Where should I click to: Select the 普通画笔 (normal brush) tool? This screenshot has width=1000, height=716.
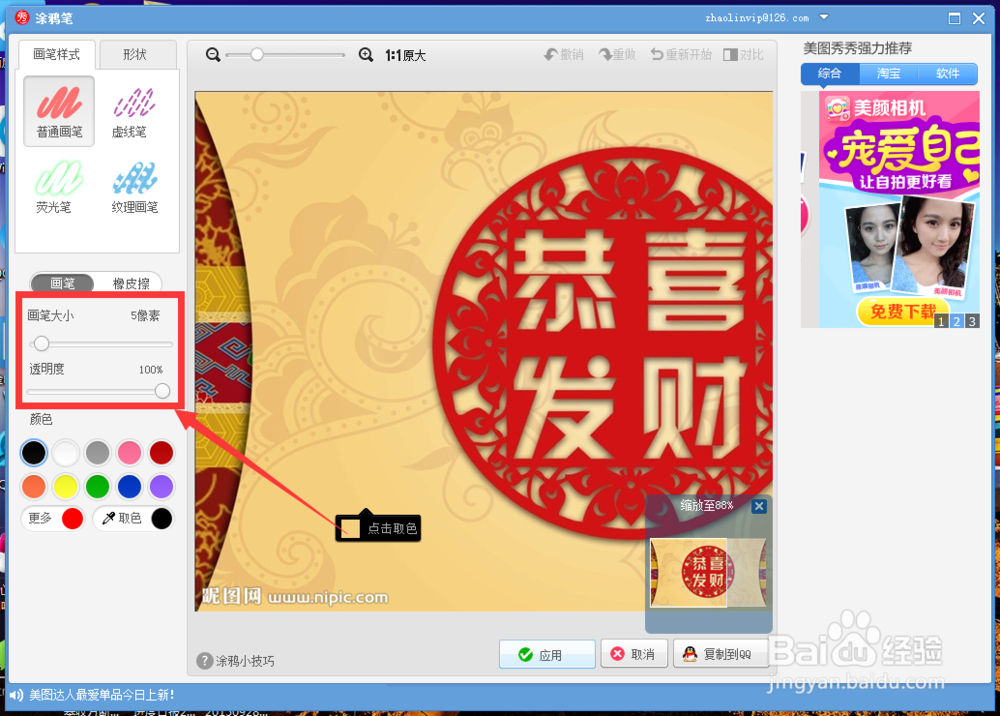[x=58, y=110]
